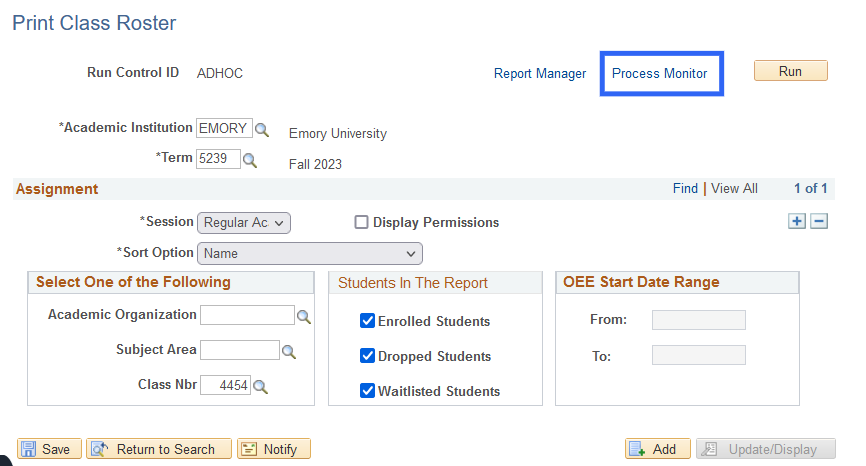Click the Academic Institution lookup magnifier icon
866x466 pixels.
click(x=262, y=130)
